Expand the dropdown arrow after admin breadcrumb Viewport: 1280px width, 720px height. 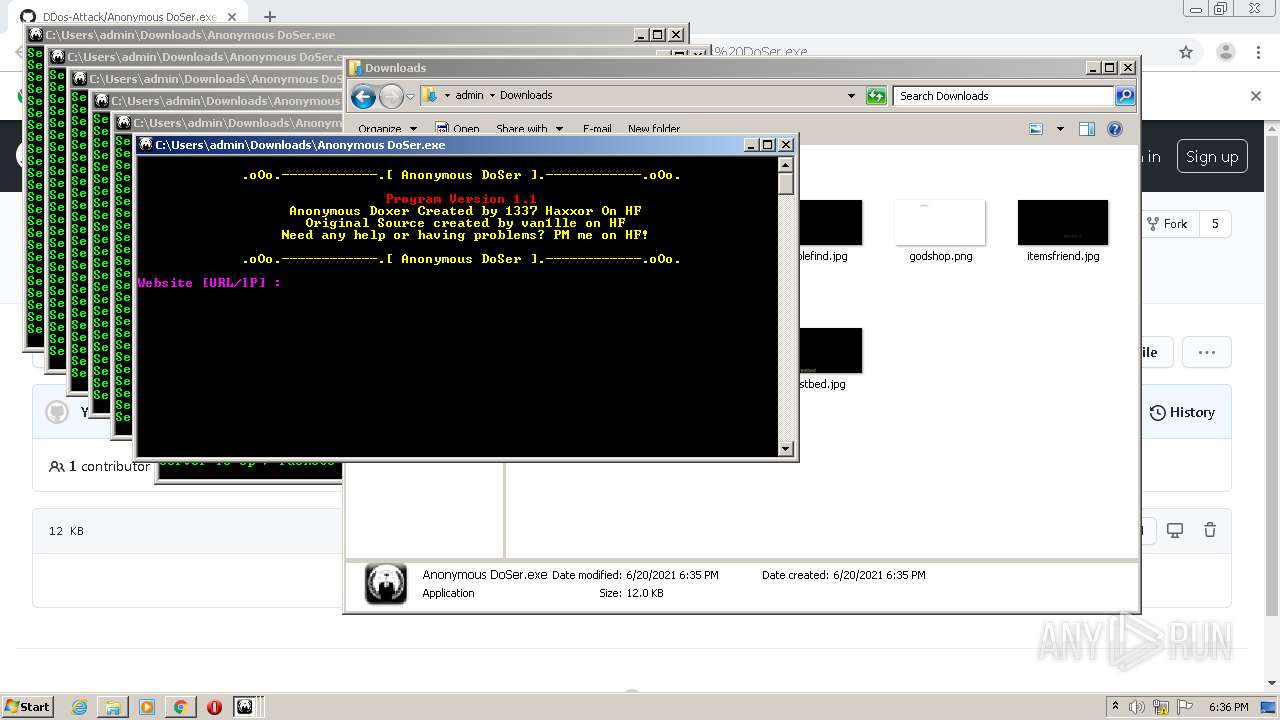(x=492, y=96)
